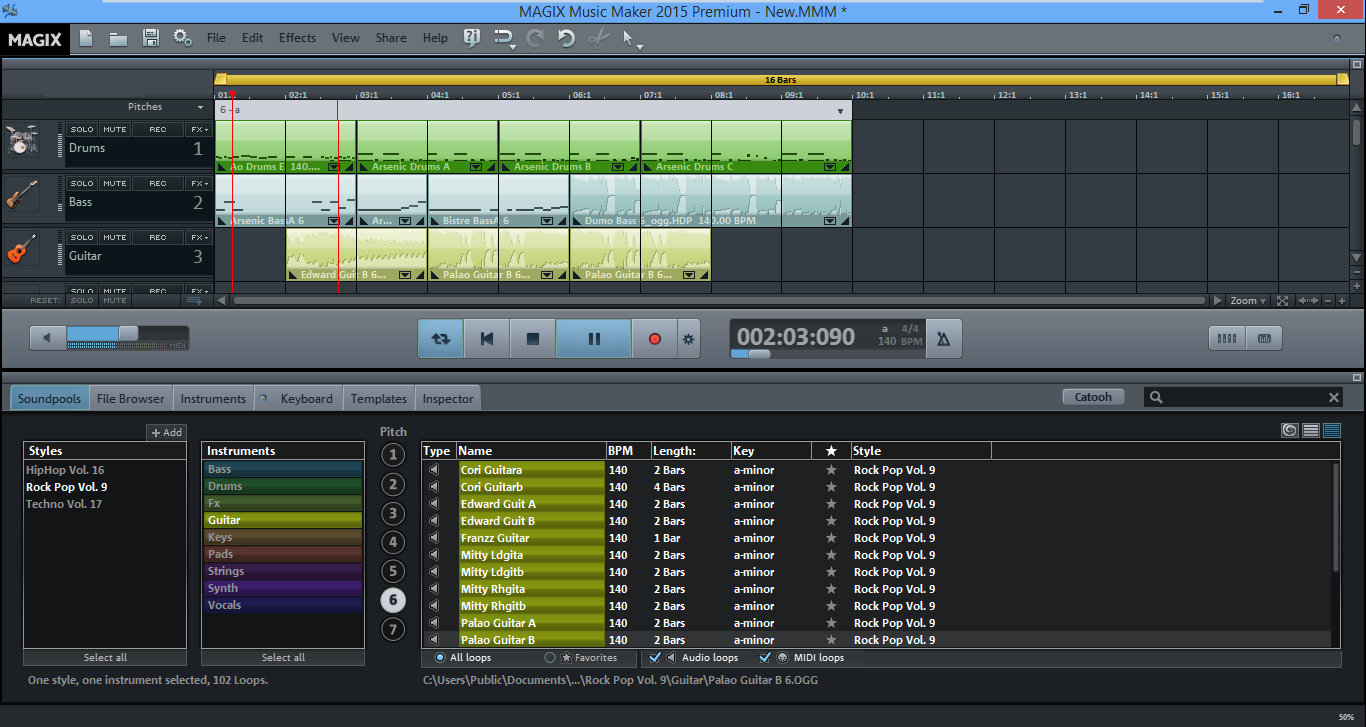Mute the Drums track
The width and height of the screenshot is (1366, 727).
click(115, 130)
